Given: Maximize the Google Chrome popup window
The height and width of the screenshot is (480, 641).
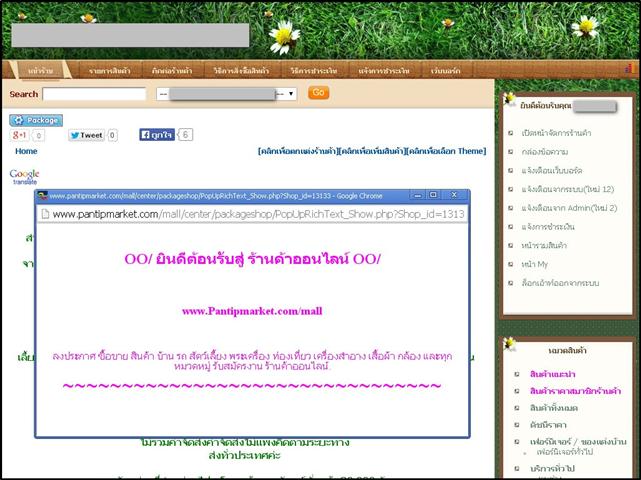Looking at the screenshot, I should click(x=433, y=195).
